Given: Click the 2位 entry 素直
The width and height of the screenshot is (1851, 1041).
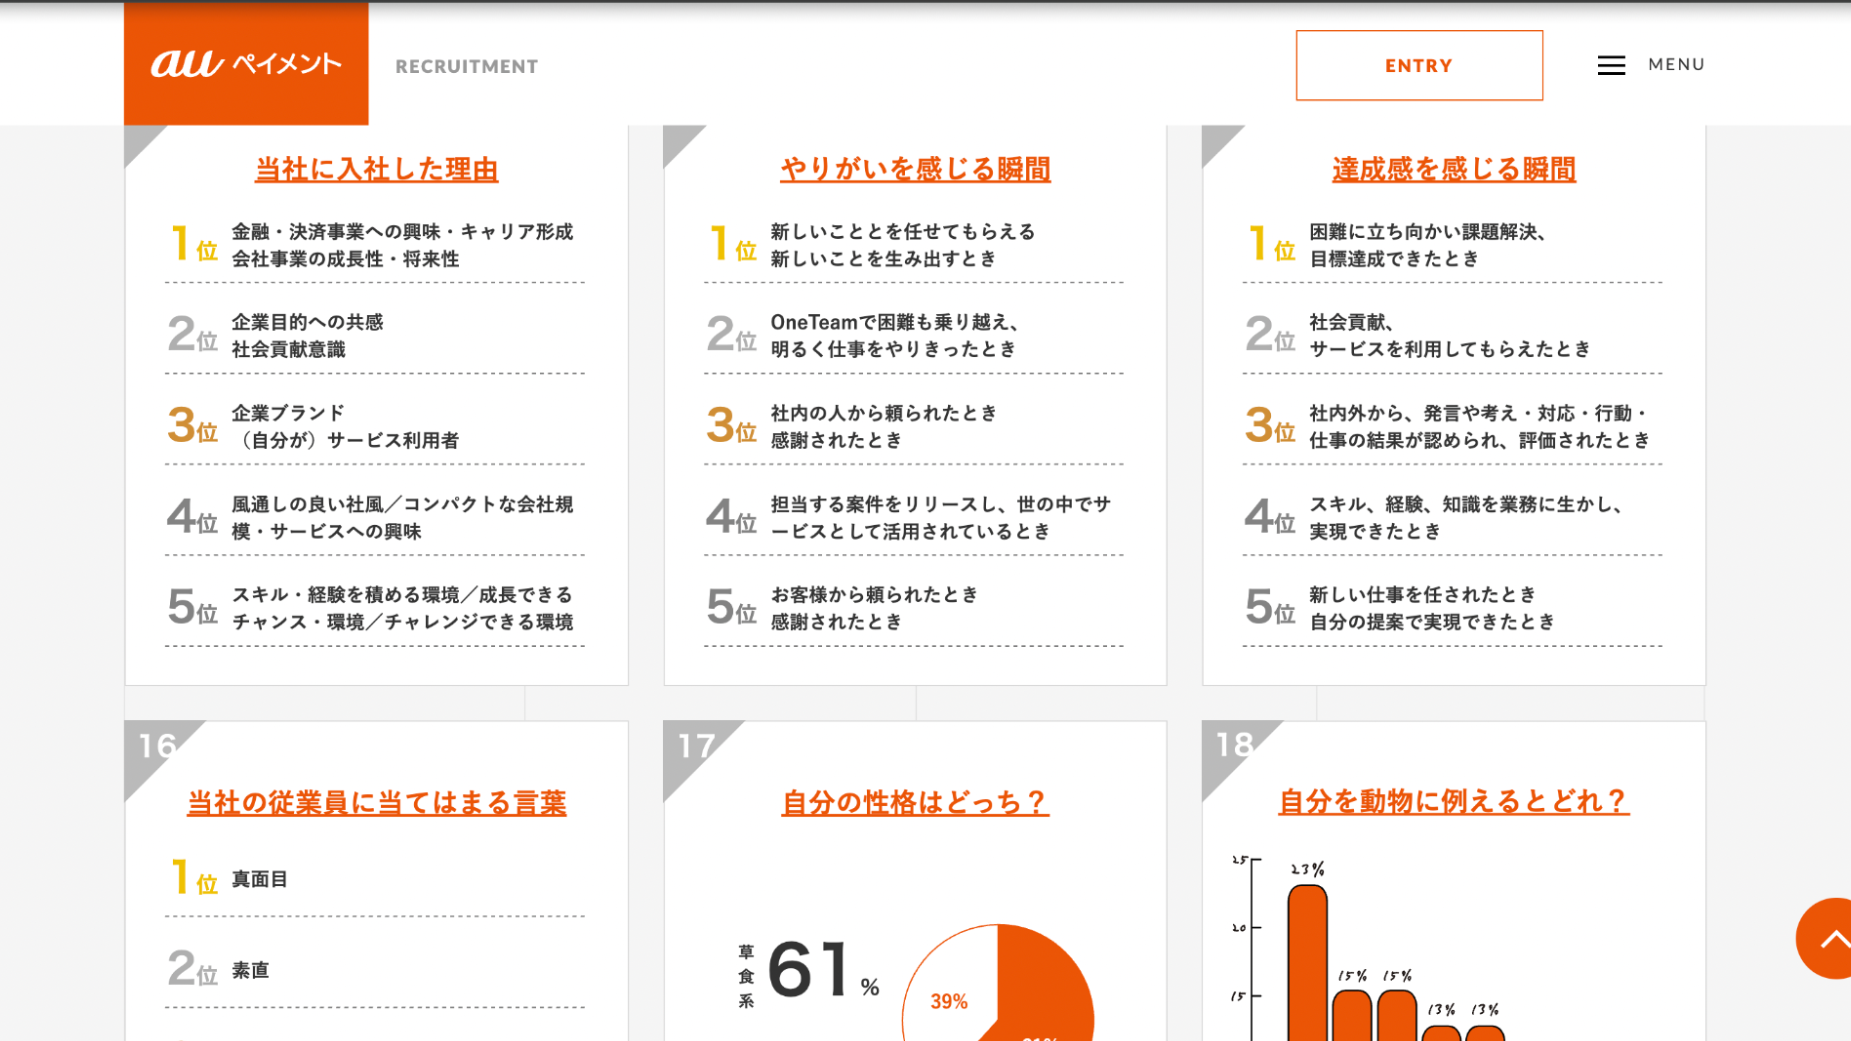Looking at the screenshot, I should click(250, 970).
